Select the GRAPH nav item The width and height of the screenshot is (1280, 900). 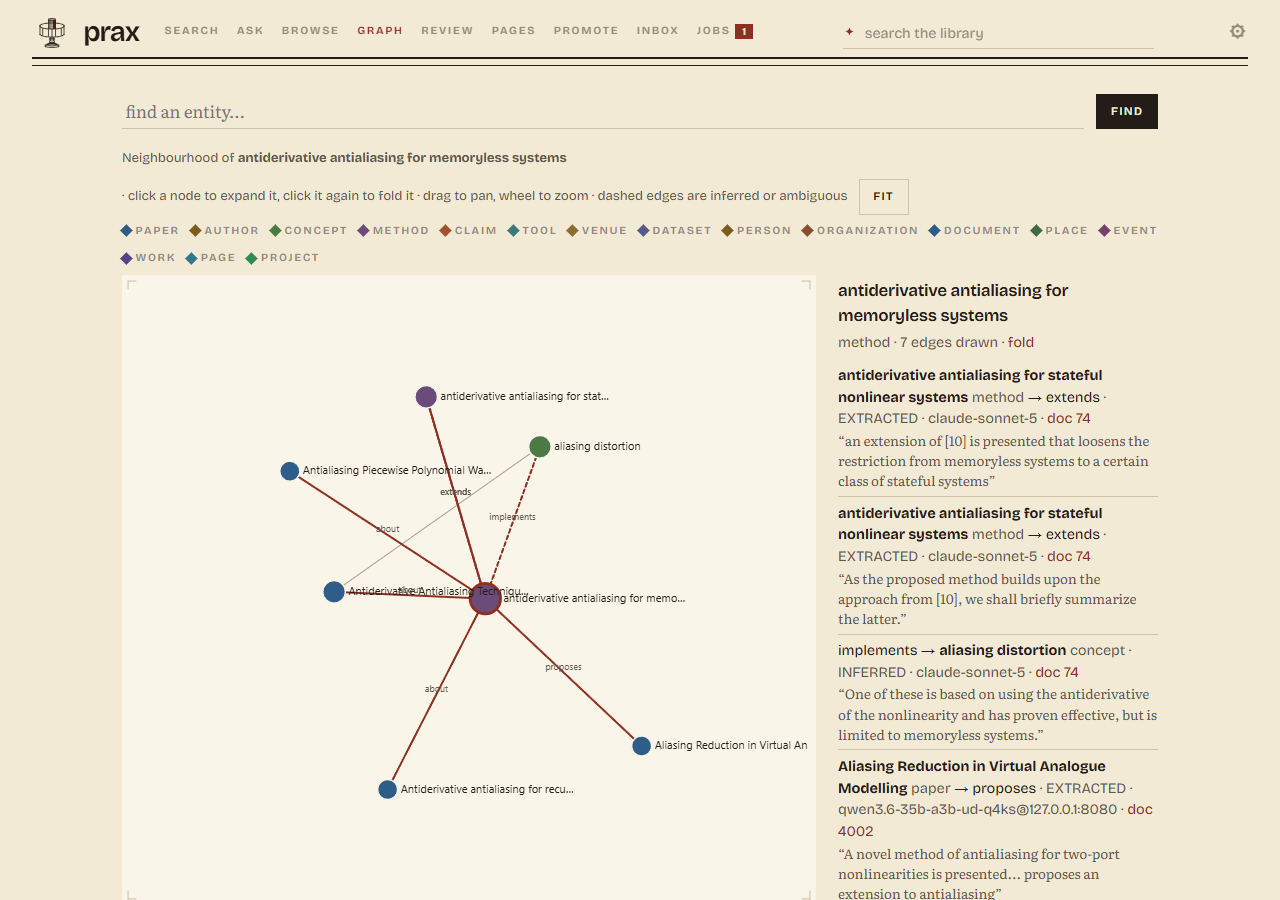[380, 31]
